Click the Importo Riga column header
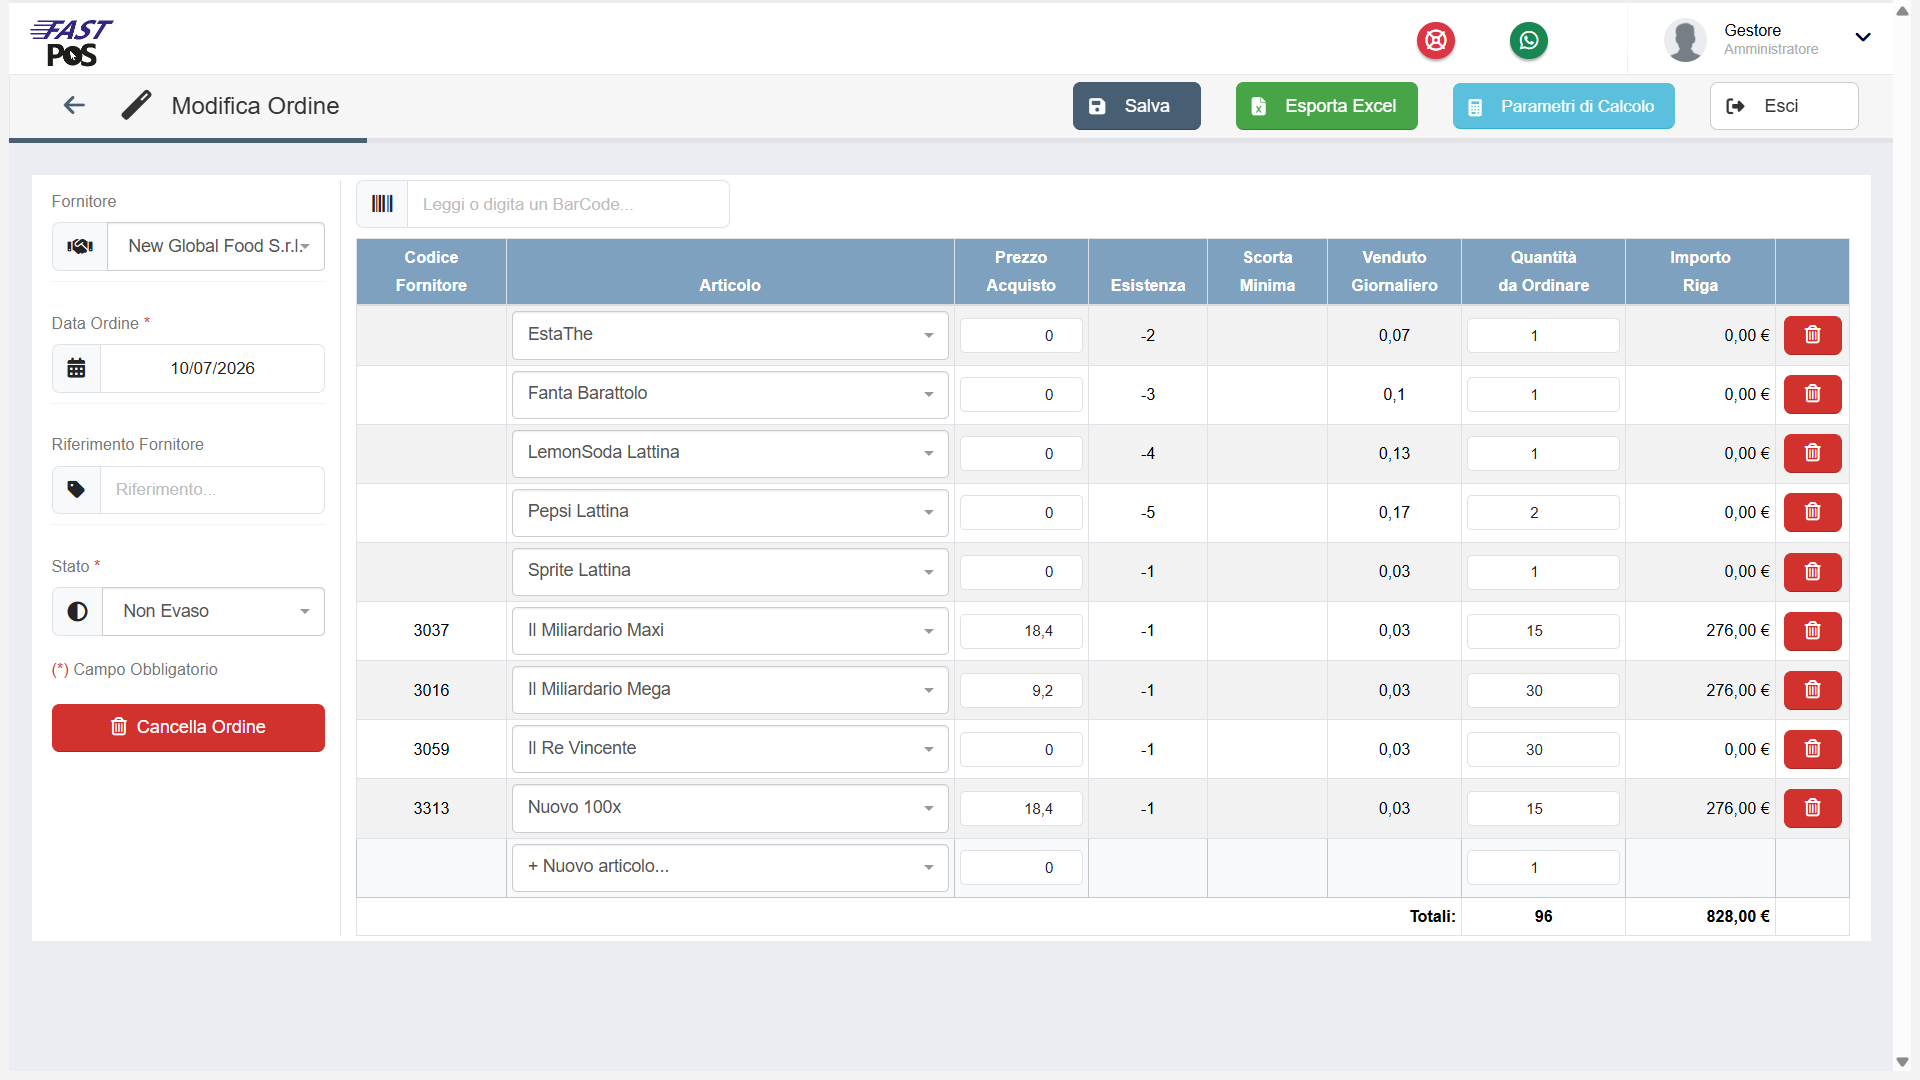The height and width of the screenshot is (1080, 1920). [x=1700, y=271]
